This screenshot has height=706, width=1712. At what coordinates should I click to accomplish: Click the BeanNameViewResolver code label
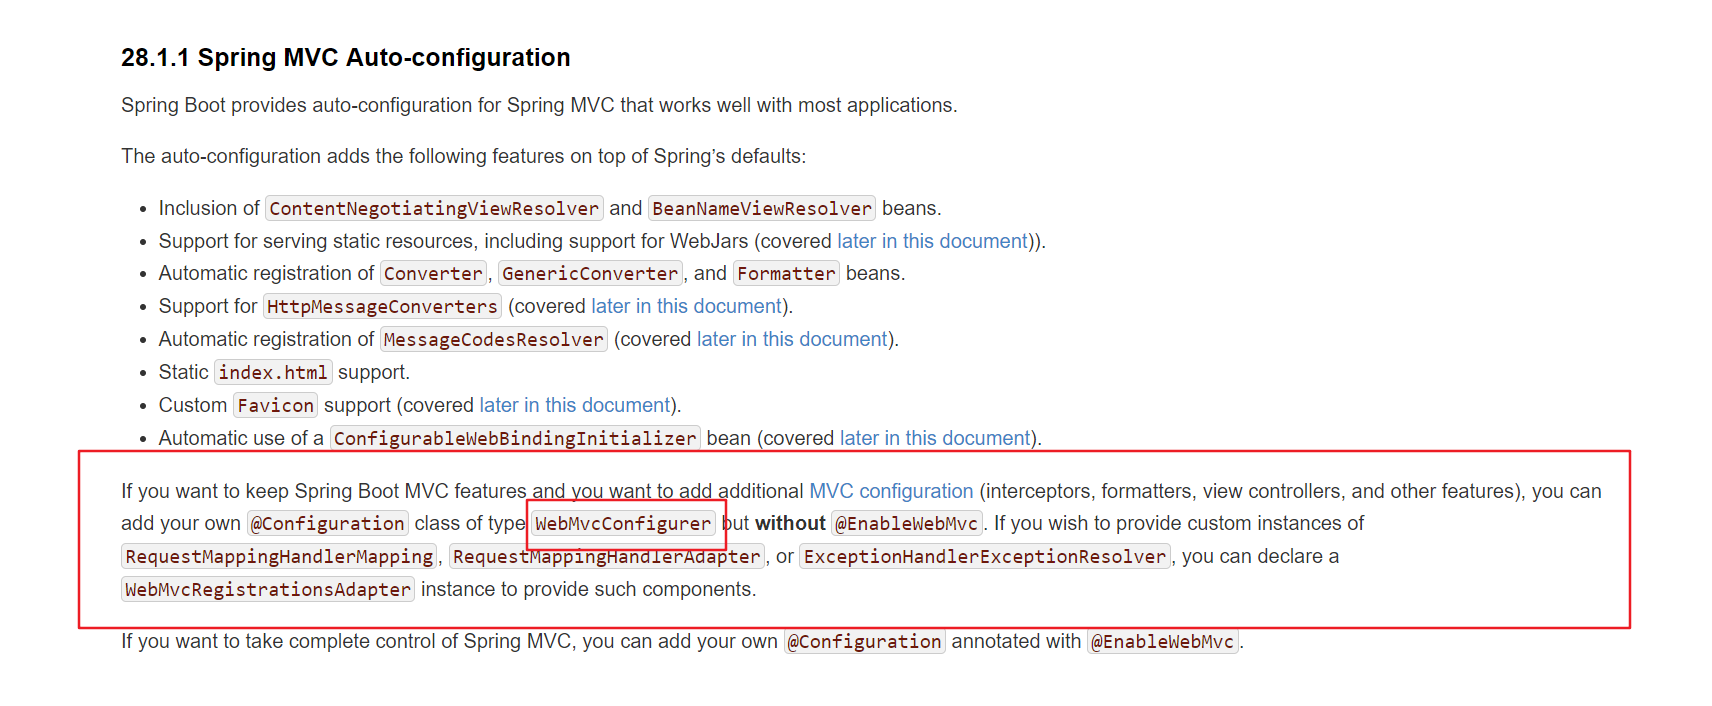pos(762,208)
